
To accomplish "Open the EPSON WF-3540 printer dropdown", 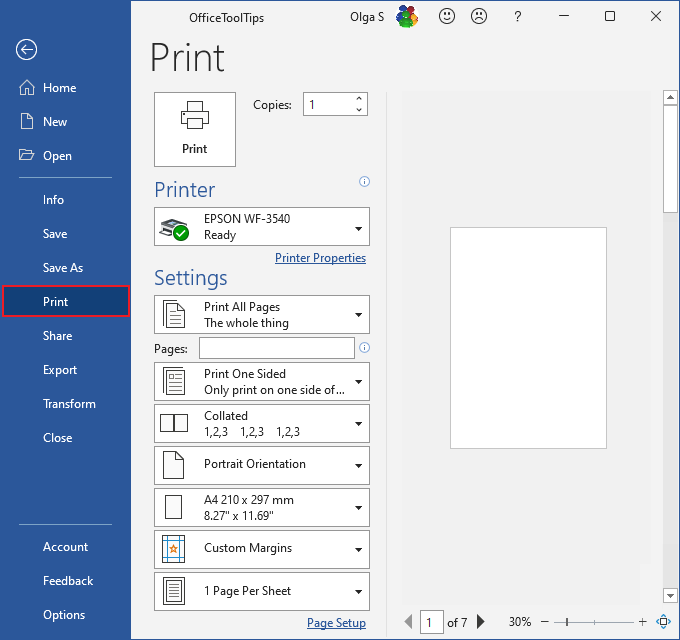I will coord(262,226).
